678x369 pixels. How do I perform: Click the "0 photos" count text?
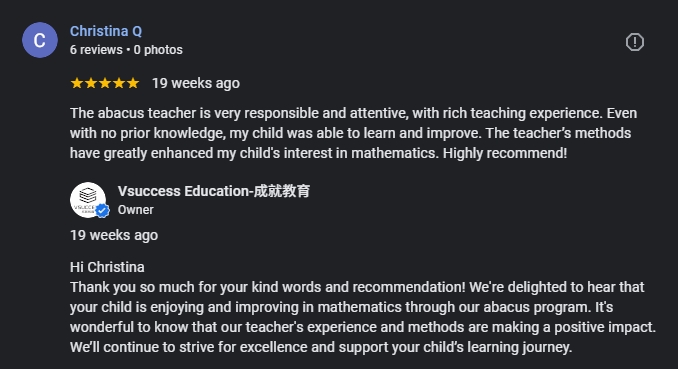(x=158, y=50)
